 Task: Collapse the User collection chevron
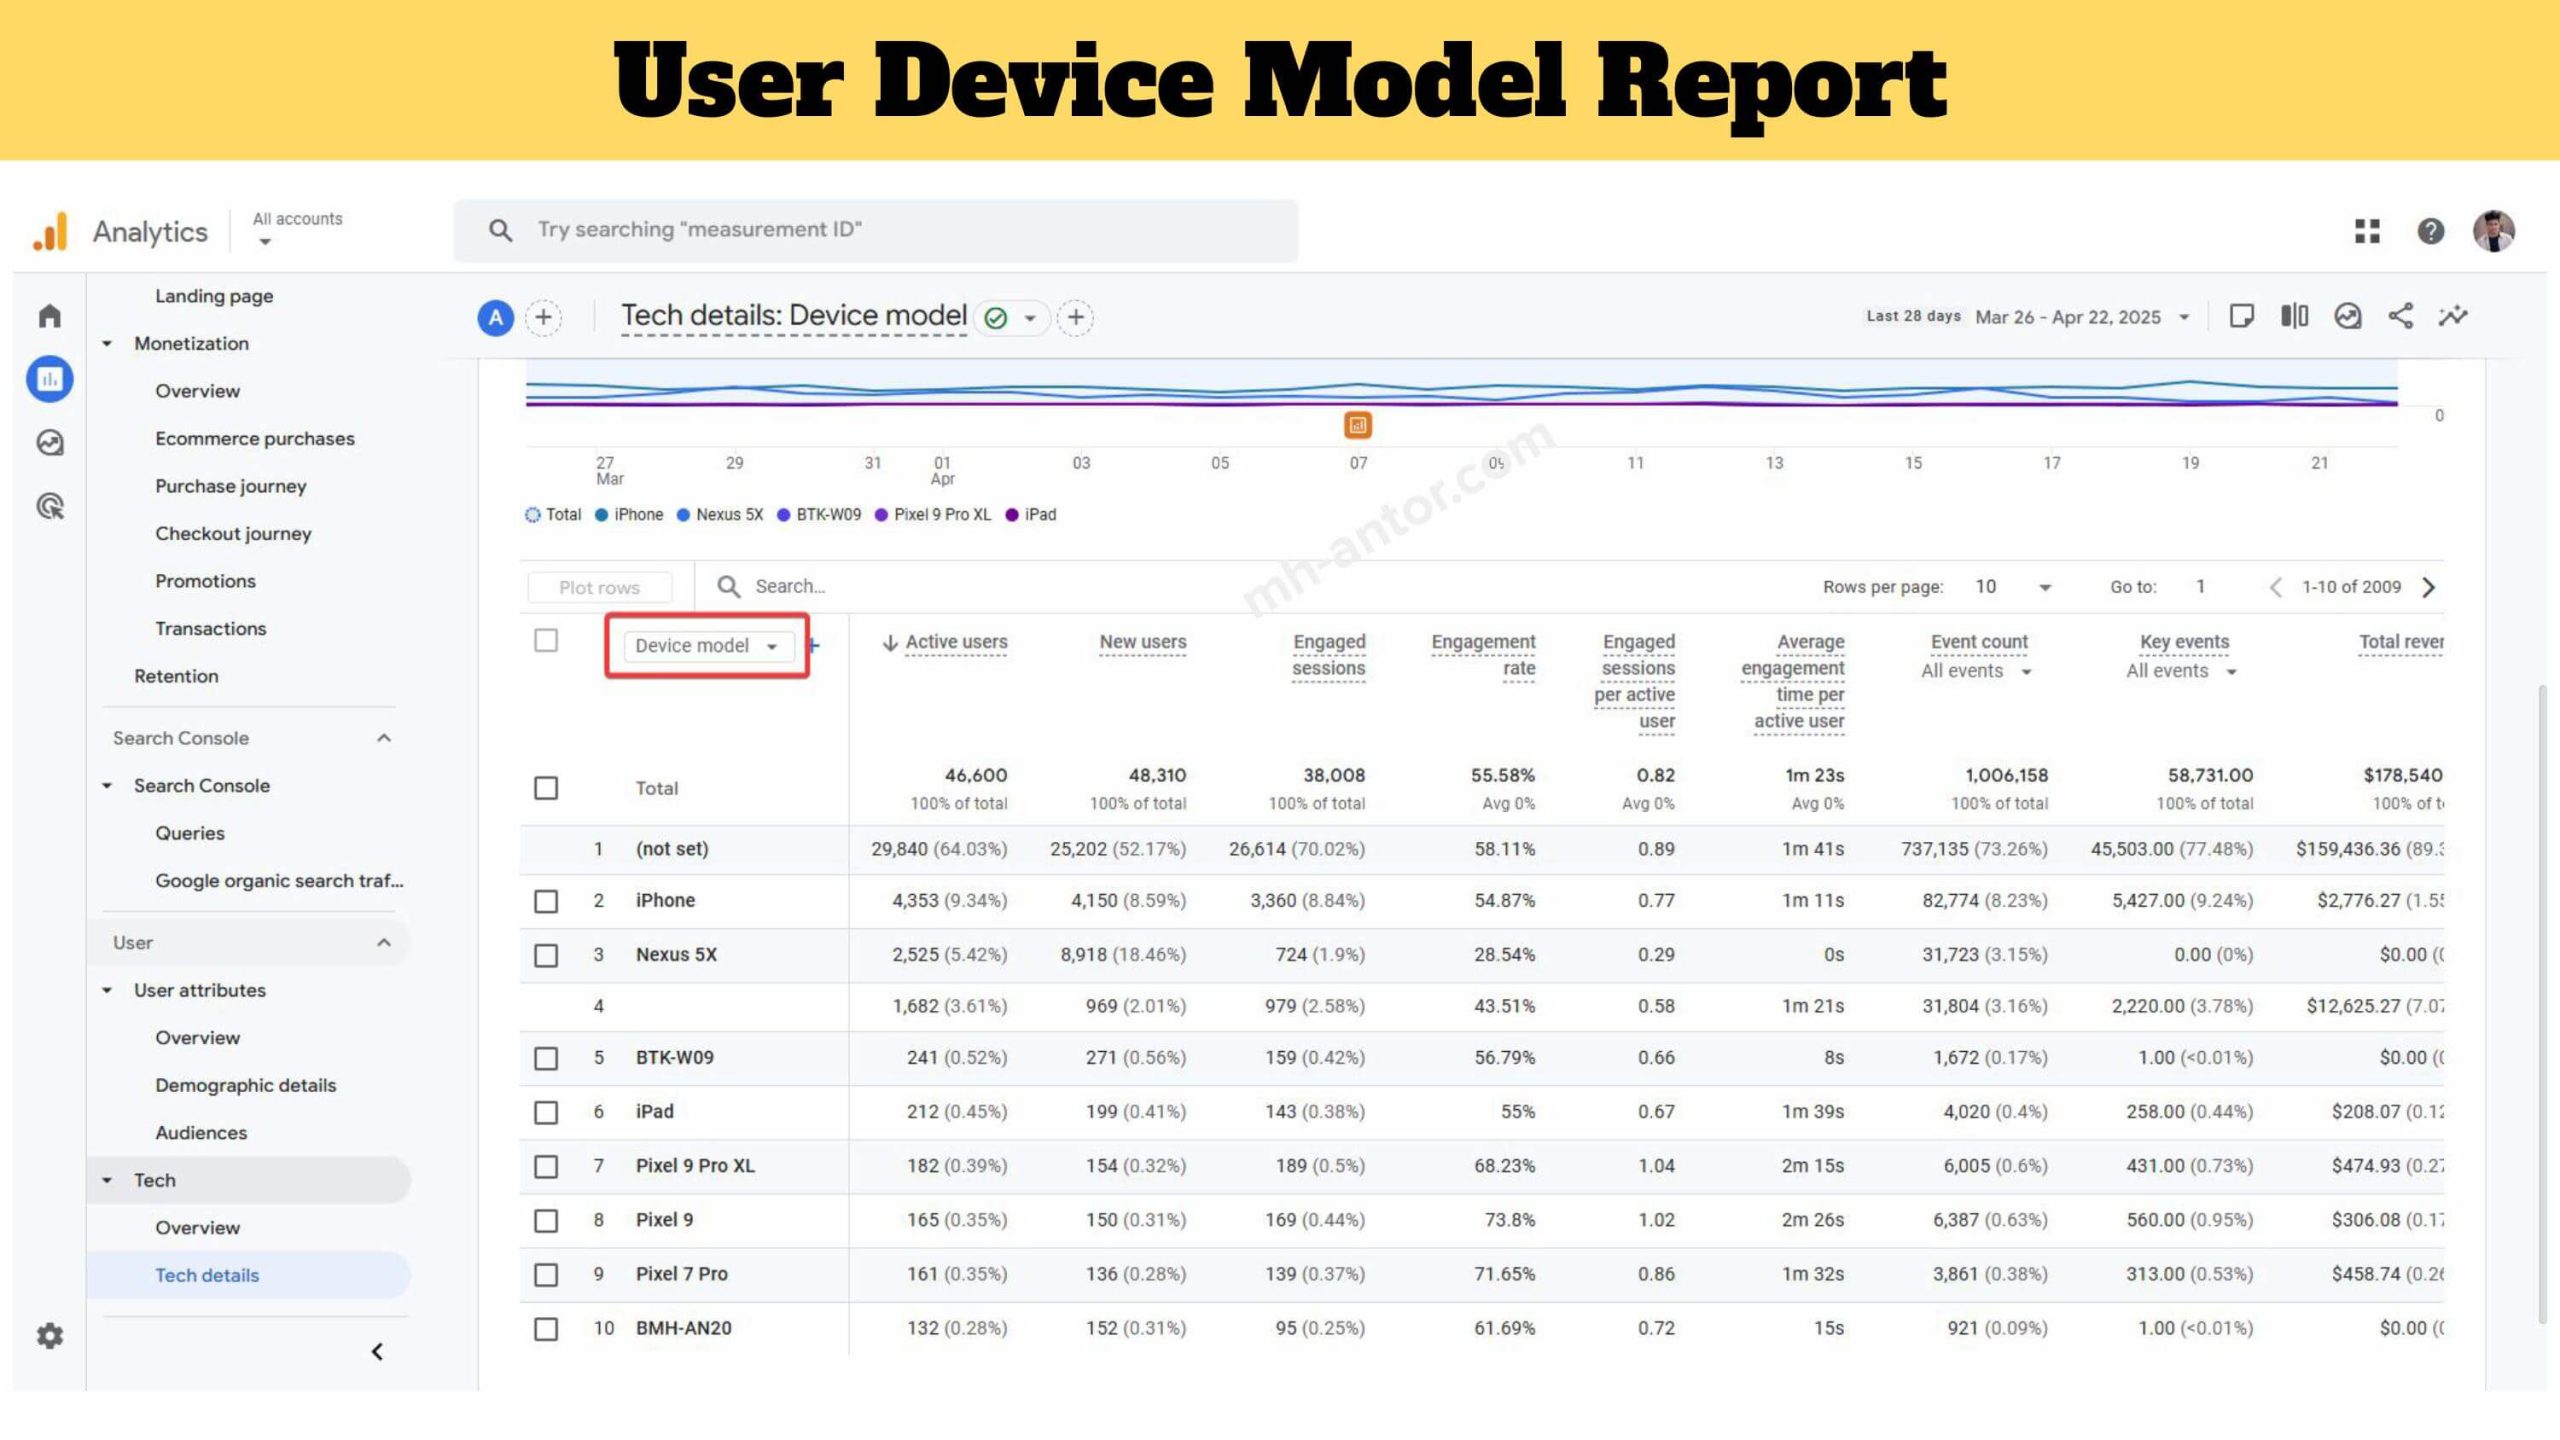click(384, 943)
